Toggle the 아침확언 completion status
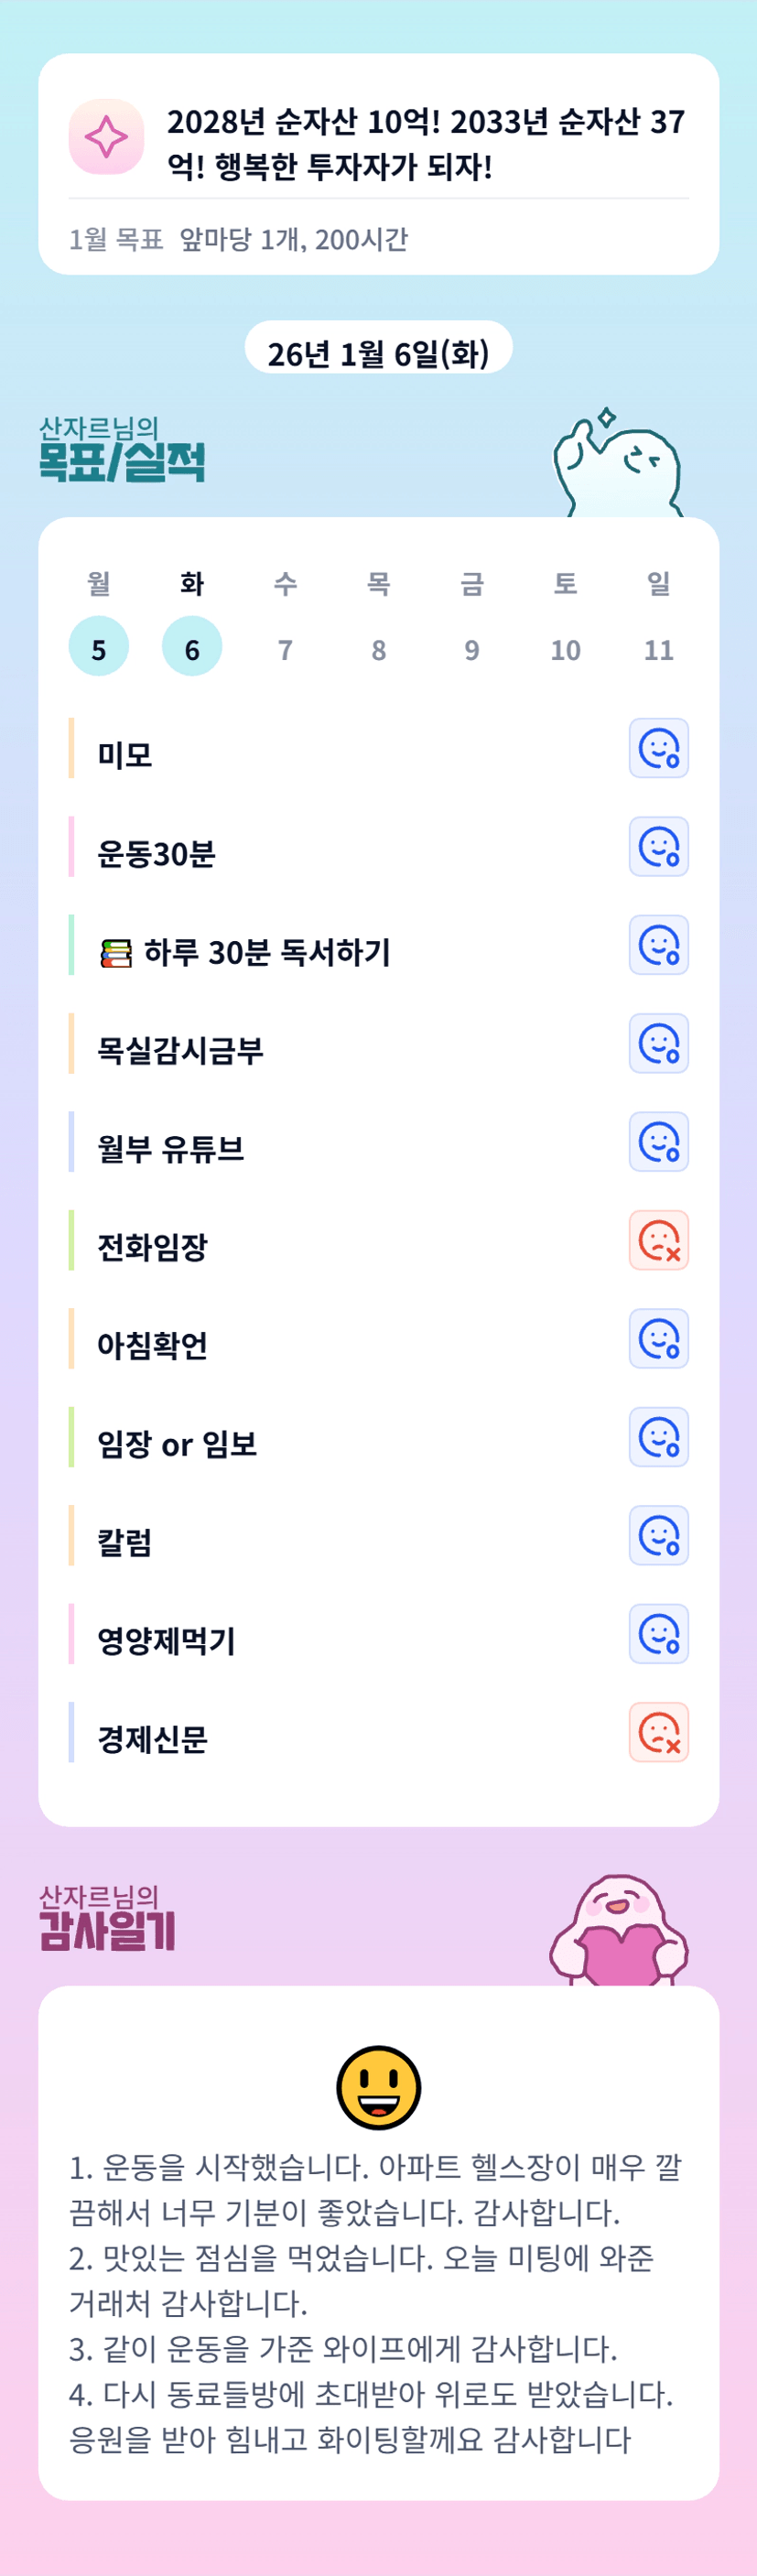Image resolution: width=757 pixels, height=2576 pixels. pos(658,1338)
